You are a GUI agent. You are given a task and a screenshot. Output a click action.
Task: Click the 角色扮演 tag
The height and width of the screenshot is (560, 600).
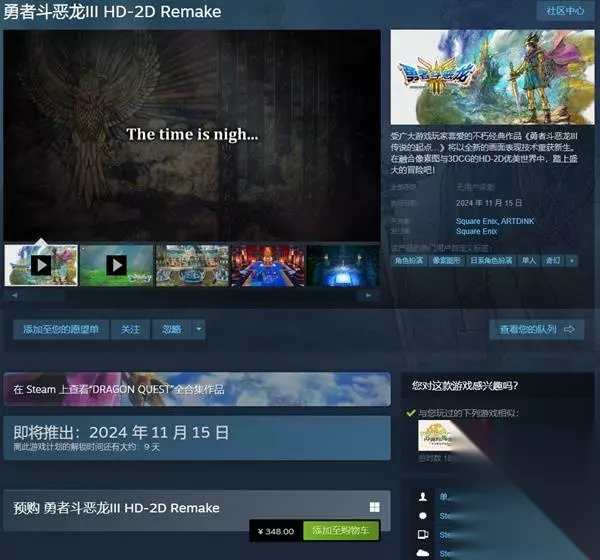[x=409, y=261]
